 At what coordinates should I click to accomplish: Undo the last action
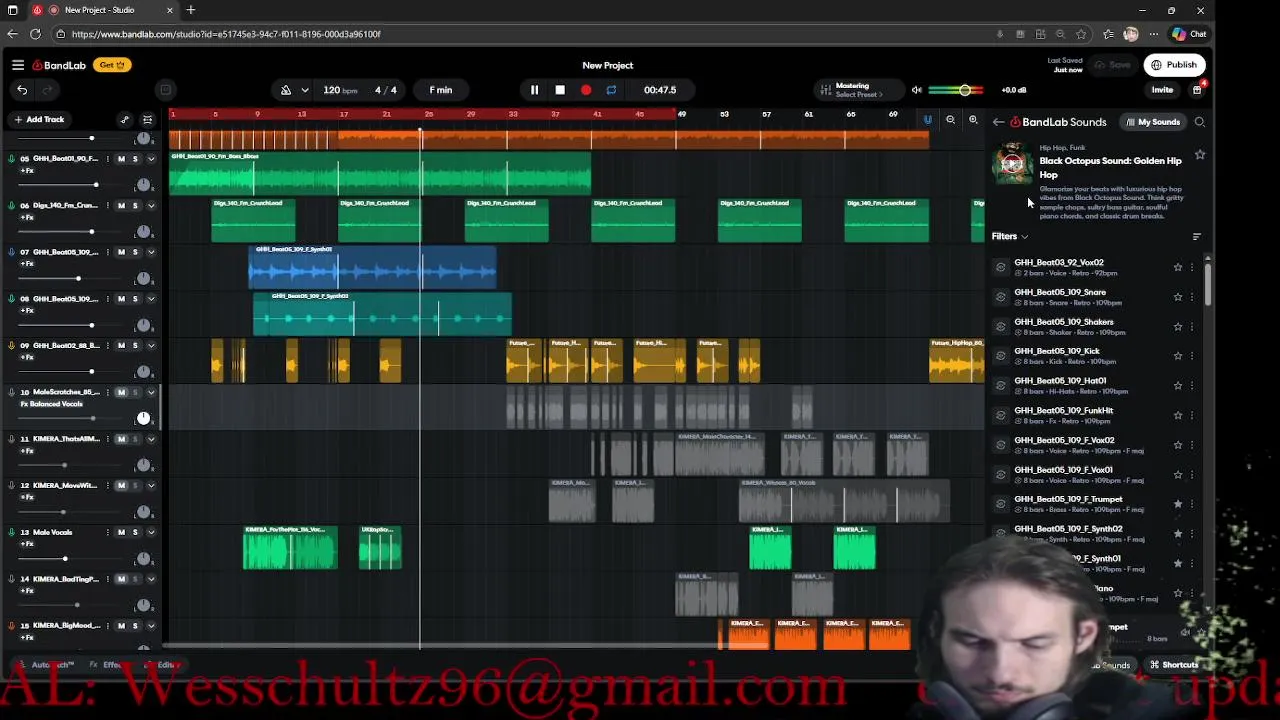tap(22, 90)
